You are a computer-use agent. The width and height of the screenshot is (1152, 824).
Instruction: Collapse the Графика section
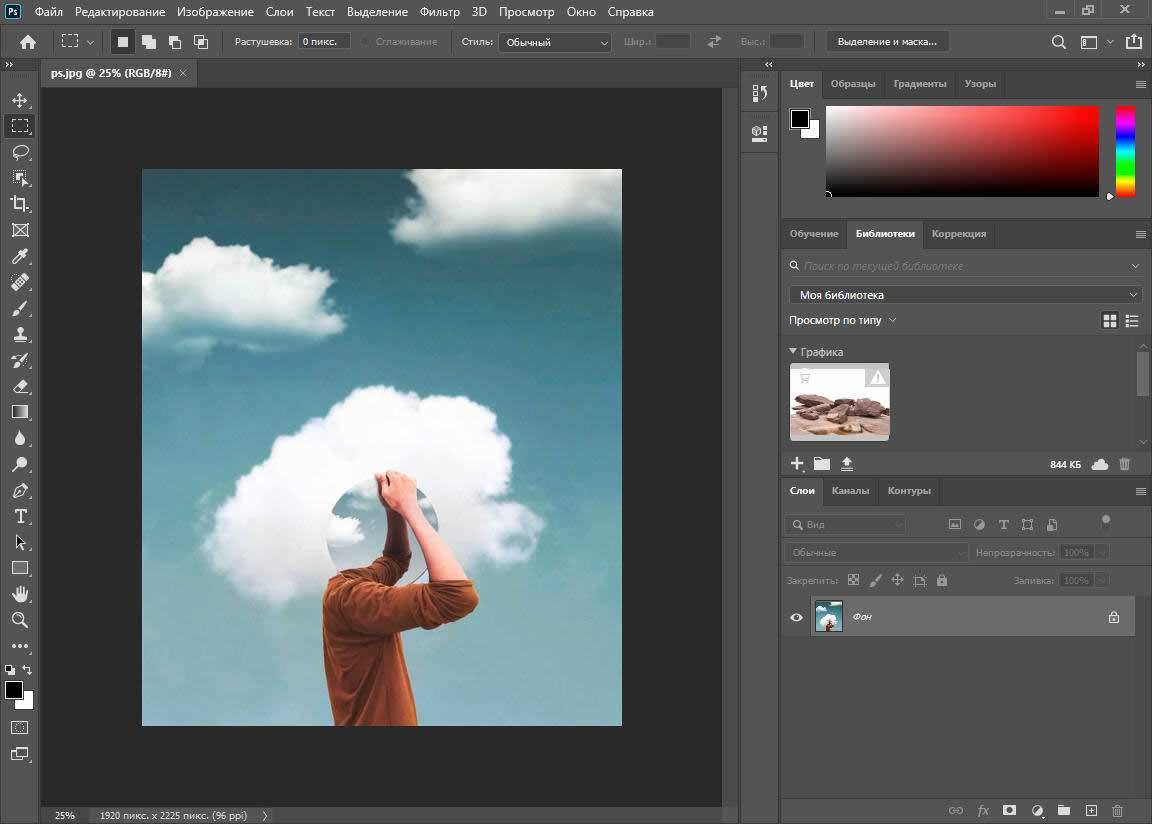click(x=793, y=352)
